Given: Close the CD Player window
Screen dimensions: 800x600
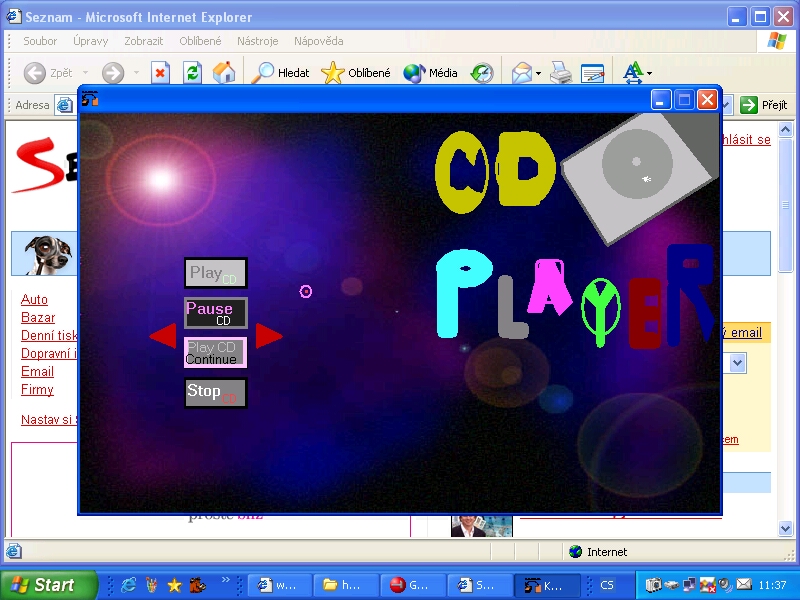Looking at the screenshot, I should pos(707,99).
